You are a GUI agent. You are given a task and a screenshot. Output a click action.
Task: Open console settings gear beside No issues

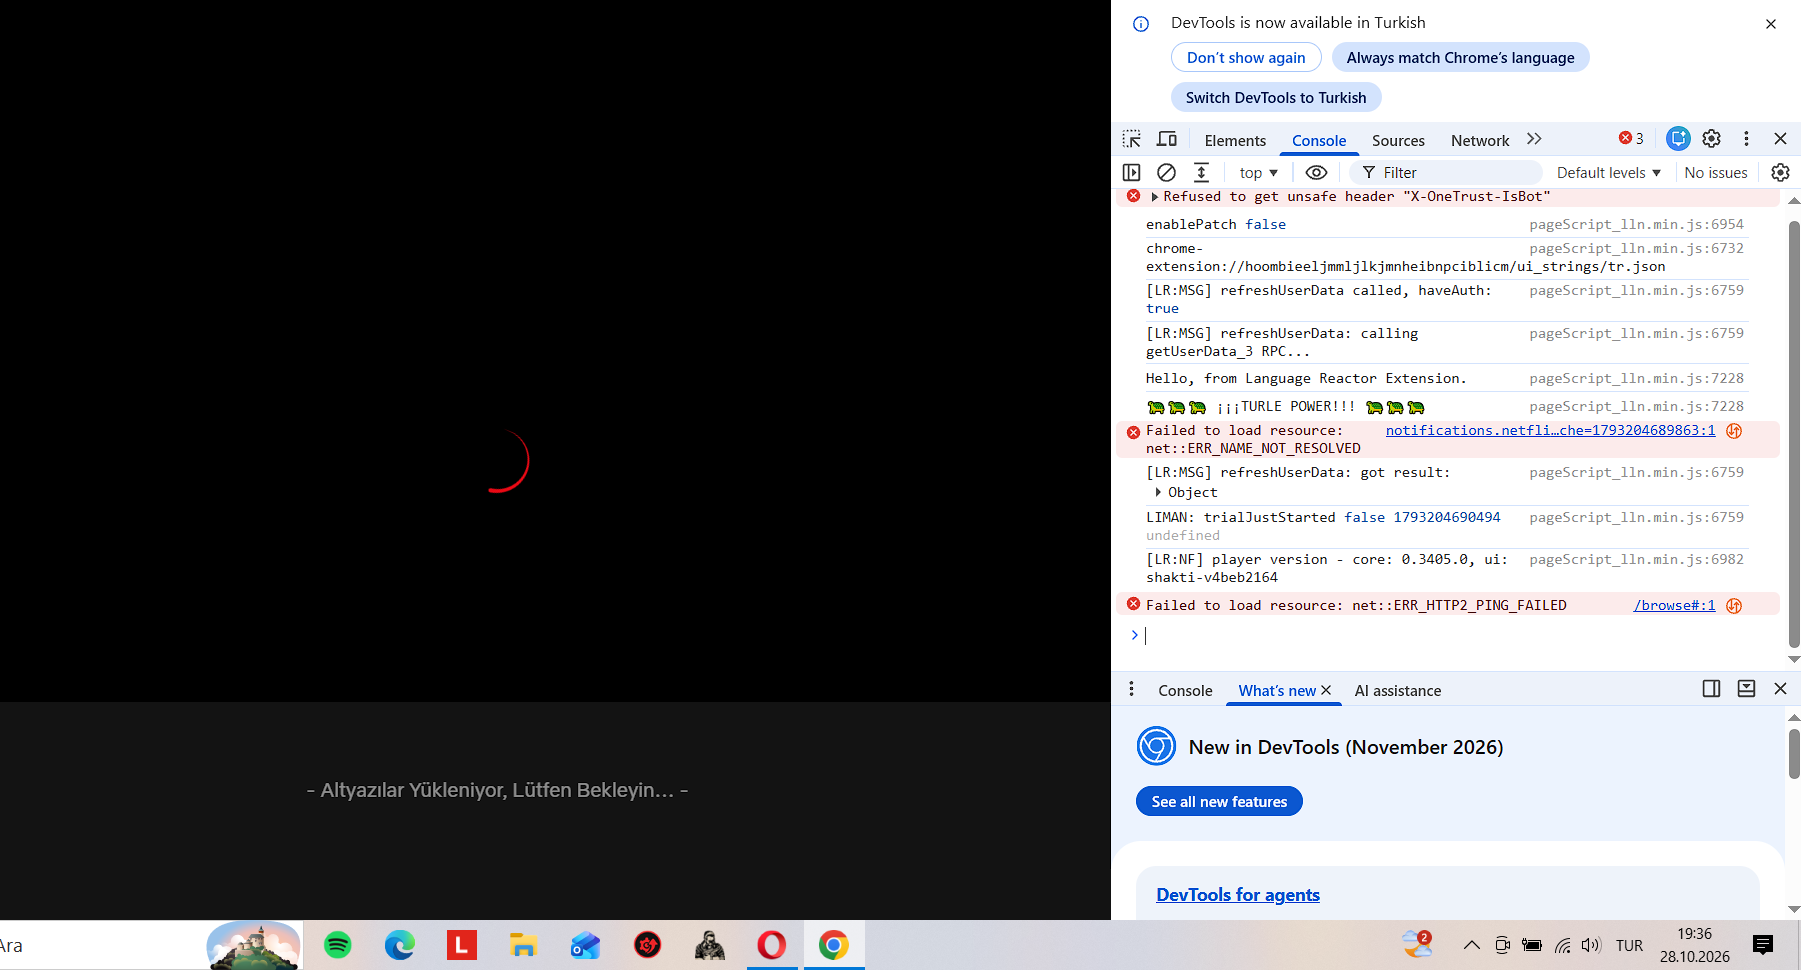(1780, 173)
